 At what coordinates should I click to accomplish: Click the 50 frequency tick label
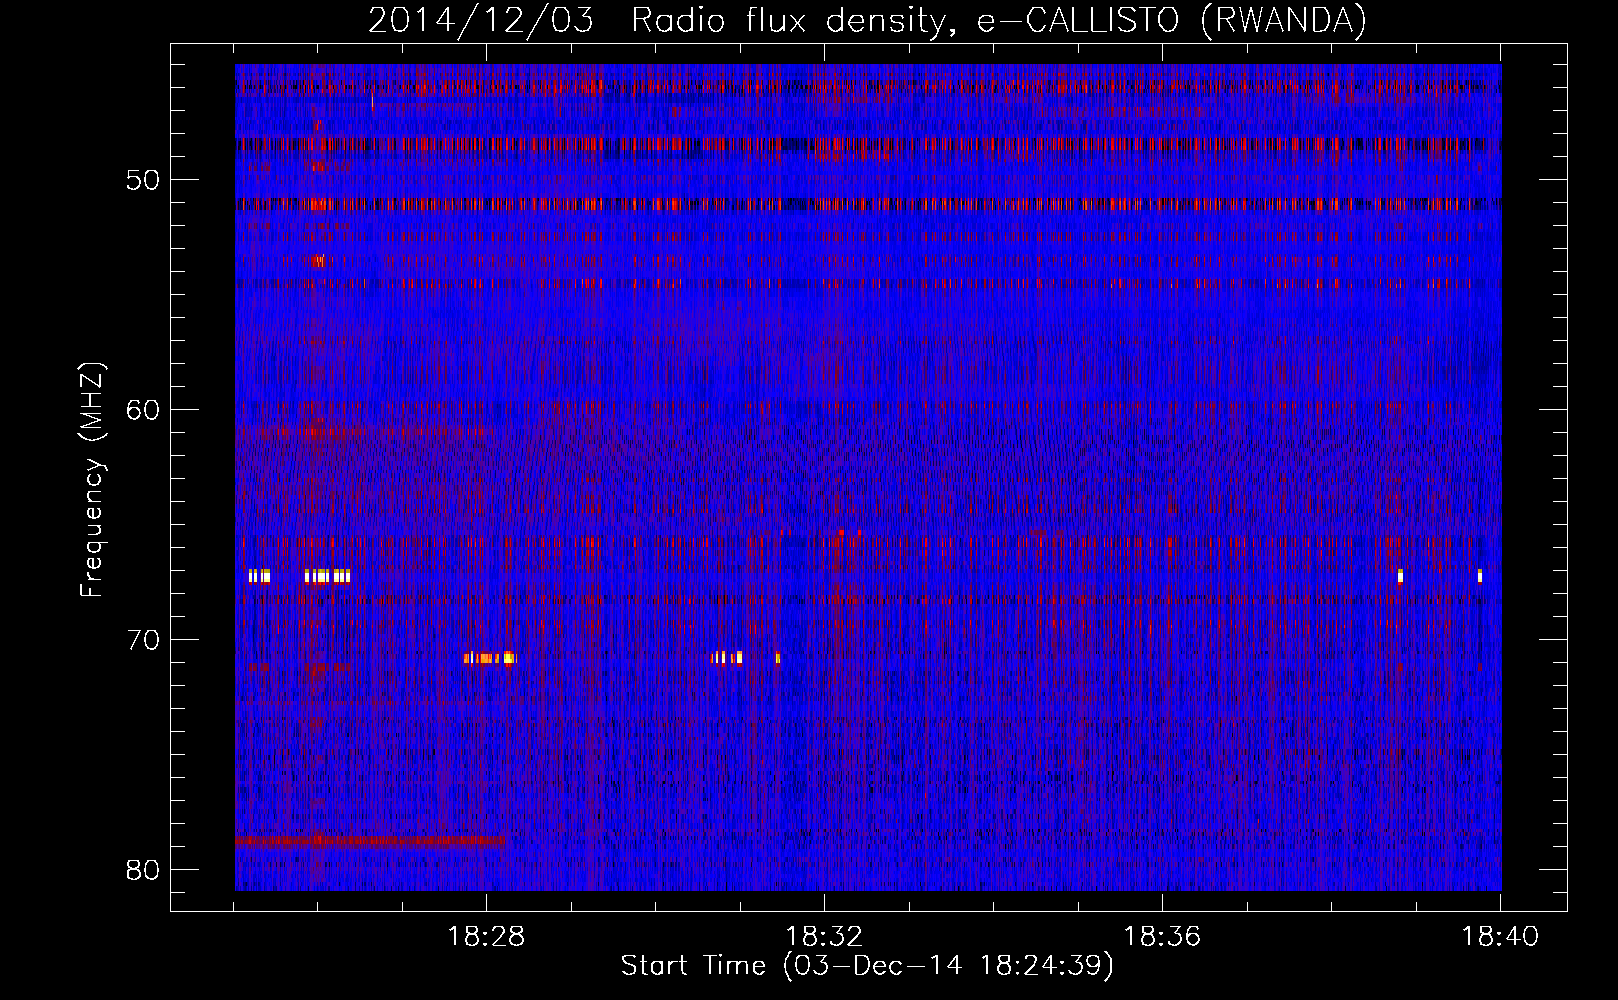pos(144,180)
